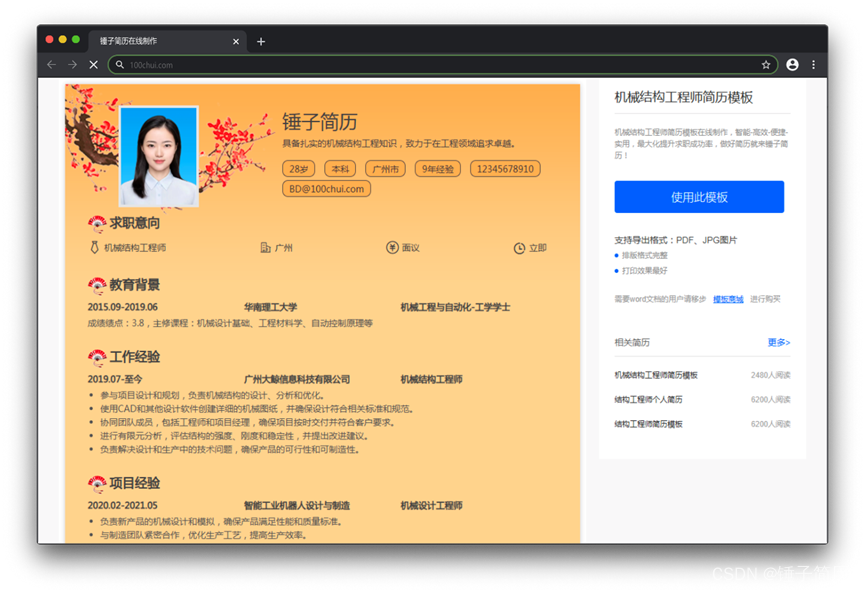This screenshot has width=865, height=593.
Task: Click the phone number tag 12345678910
Action: click(505, 169)
